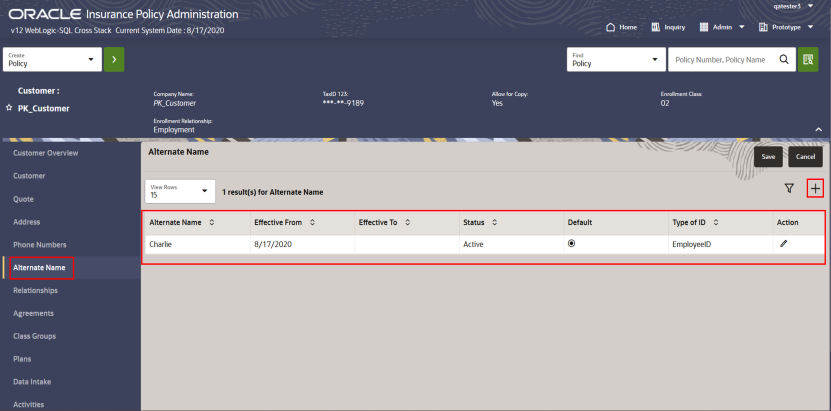Open Data Intake in sidebar
The height and width of the screenshot is (411, 831).
(x=32, y=381)
